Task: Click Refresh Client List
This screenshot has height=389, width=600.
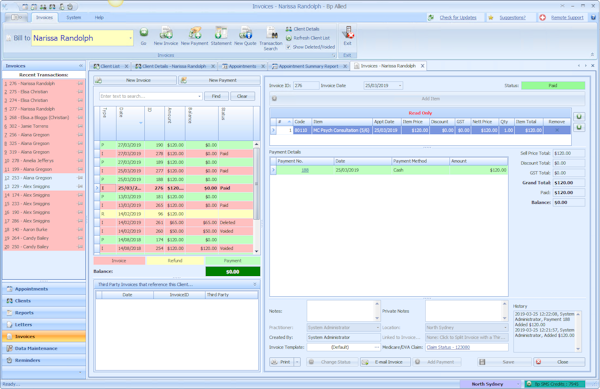Action: [308, 38]
